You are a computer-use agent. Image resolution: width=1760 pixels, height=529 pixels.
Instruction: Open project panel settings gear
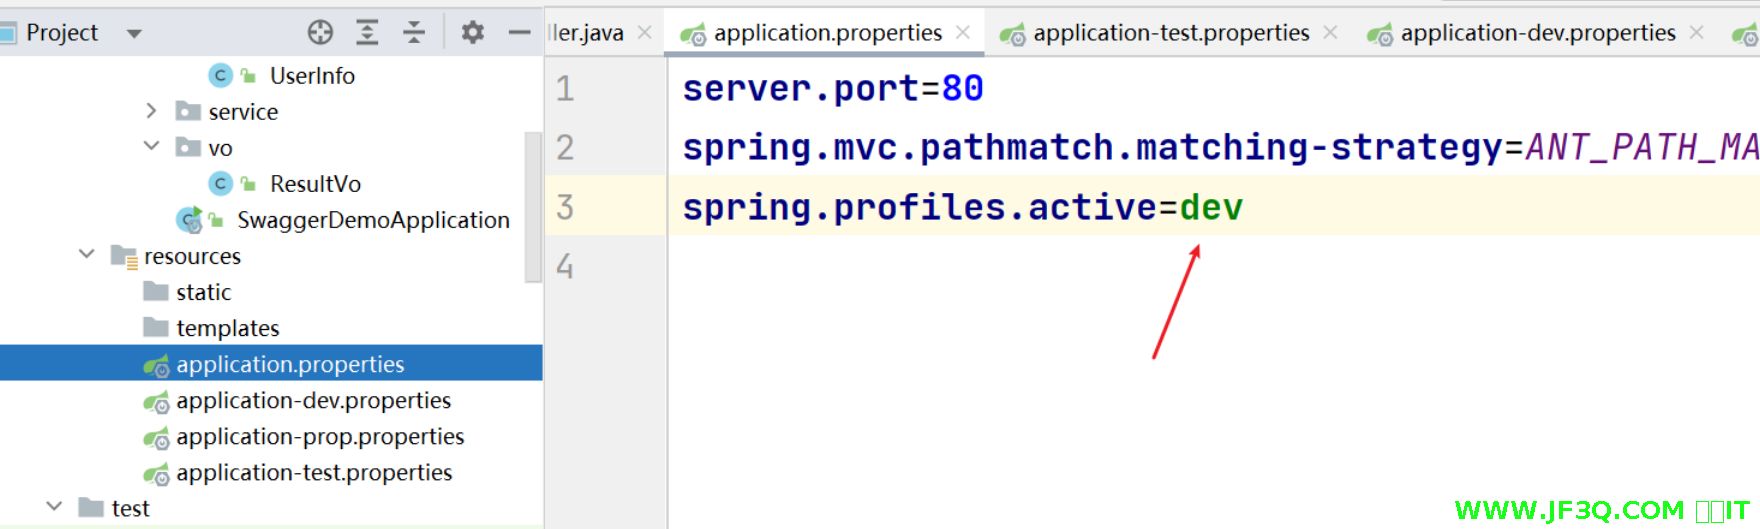(x=472, y=33)
